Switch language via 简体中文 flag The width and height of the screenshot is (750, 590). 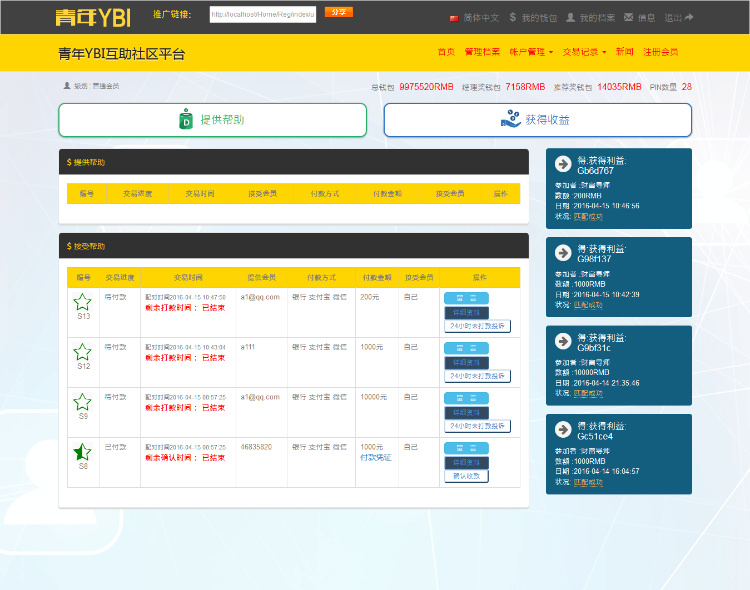(x=474, y=18)
